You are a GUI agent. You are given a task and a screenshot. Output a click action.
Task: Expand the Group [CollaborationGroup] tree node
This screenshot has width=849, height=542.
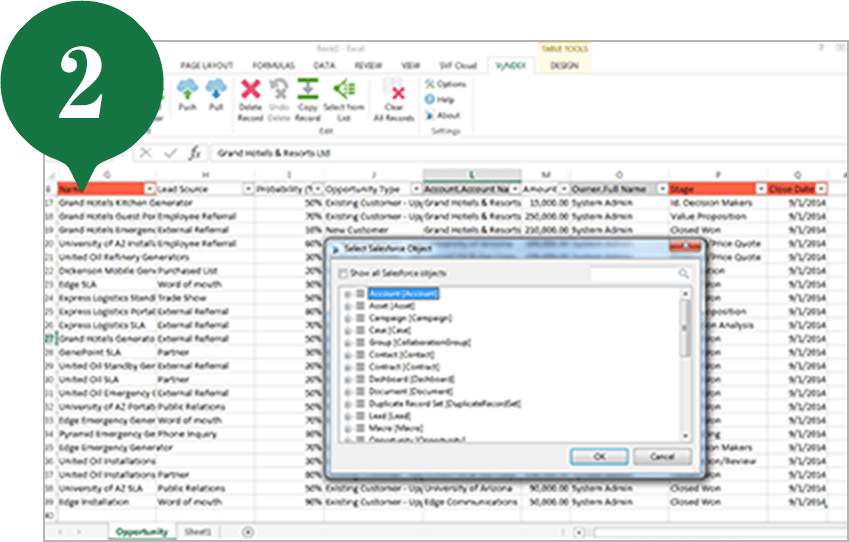point(348,343)
